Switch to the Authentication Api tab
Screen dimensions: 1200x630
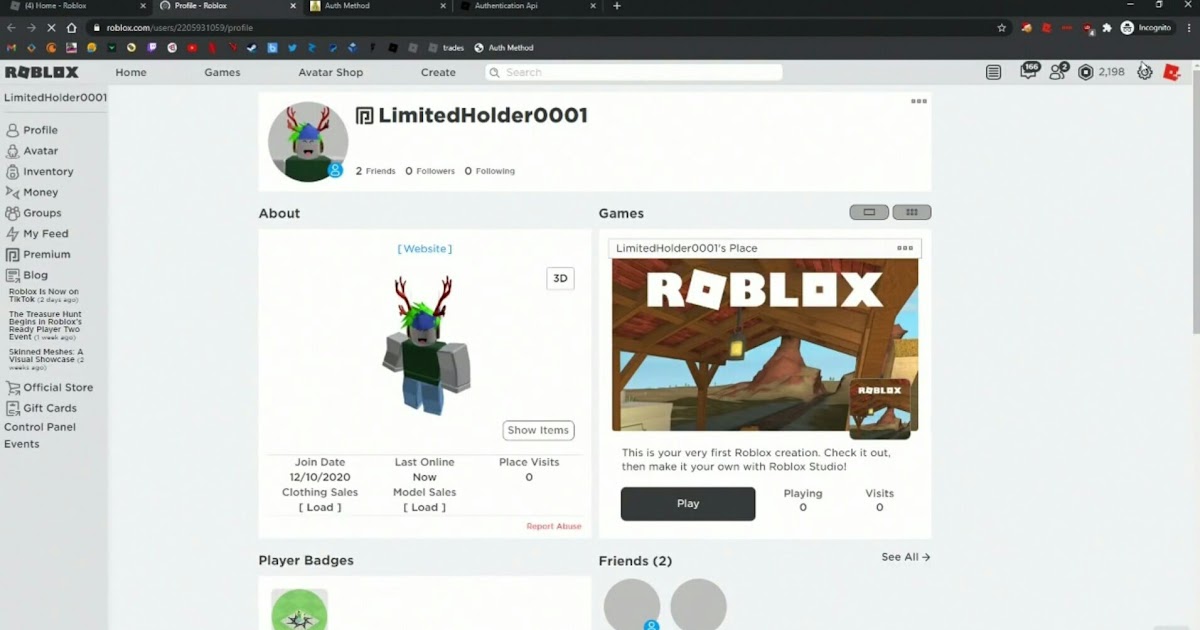tap(527, 6)
